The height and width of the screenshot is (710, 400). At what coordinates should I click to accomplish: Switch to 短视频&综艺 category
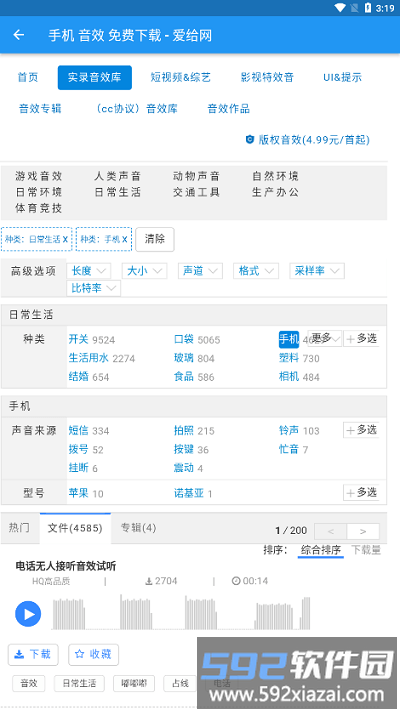(x=180, y=77)
